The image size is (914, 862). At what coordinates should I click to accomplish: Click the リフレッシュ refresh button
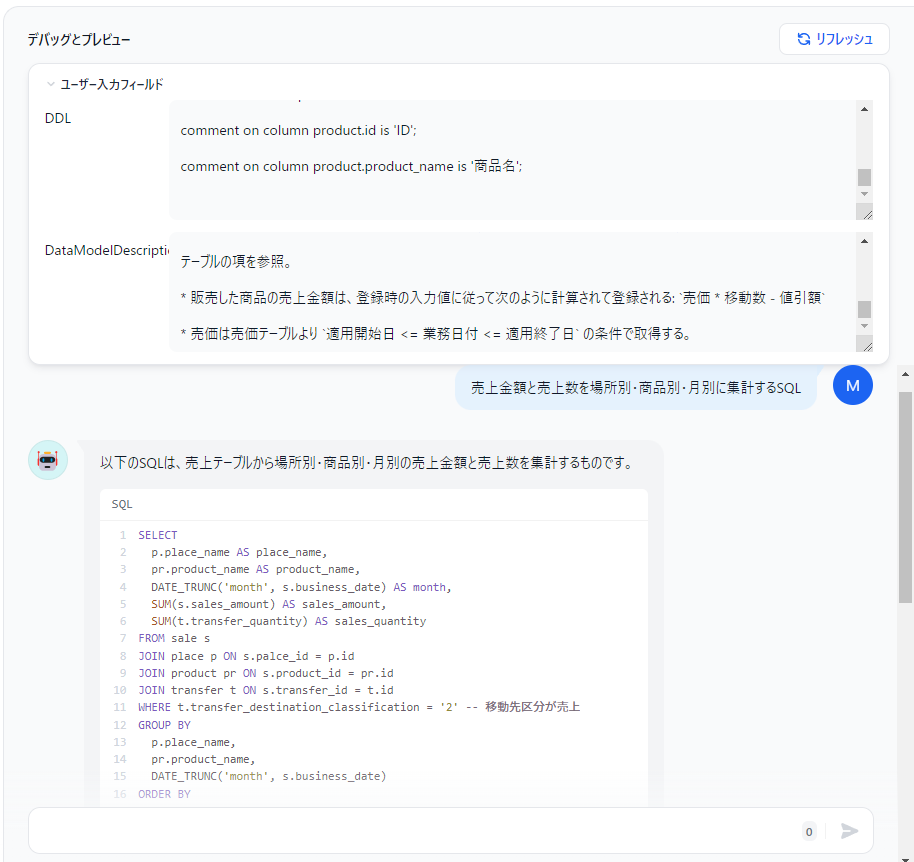834,39
